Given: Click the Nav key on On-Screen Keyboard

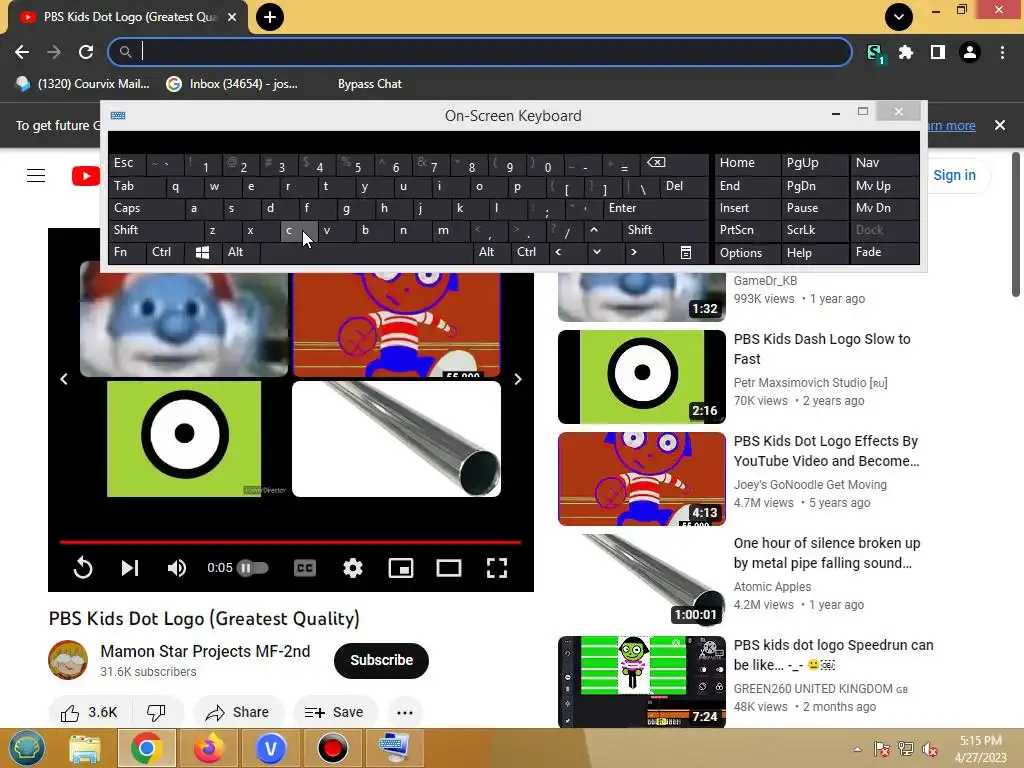Looking at the screenshot, I should 884,163.
